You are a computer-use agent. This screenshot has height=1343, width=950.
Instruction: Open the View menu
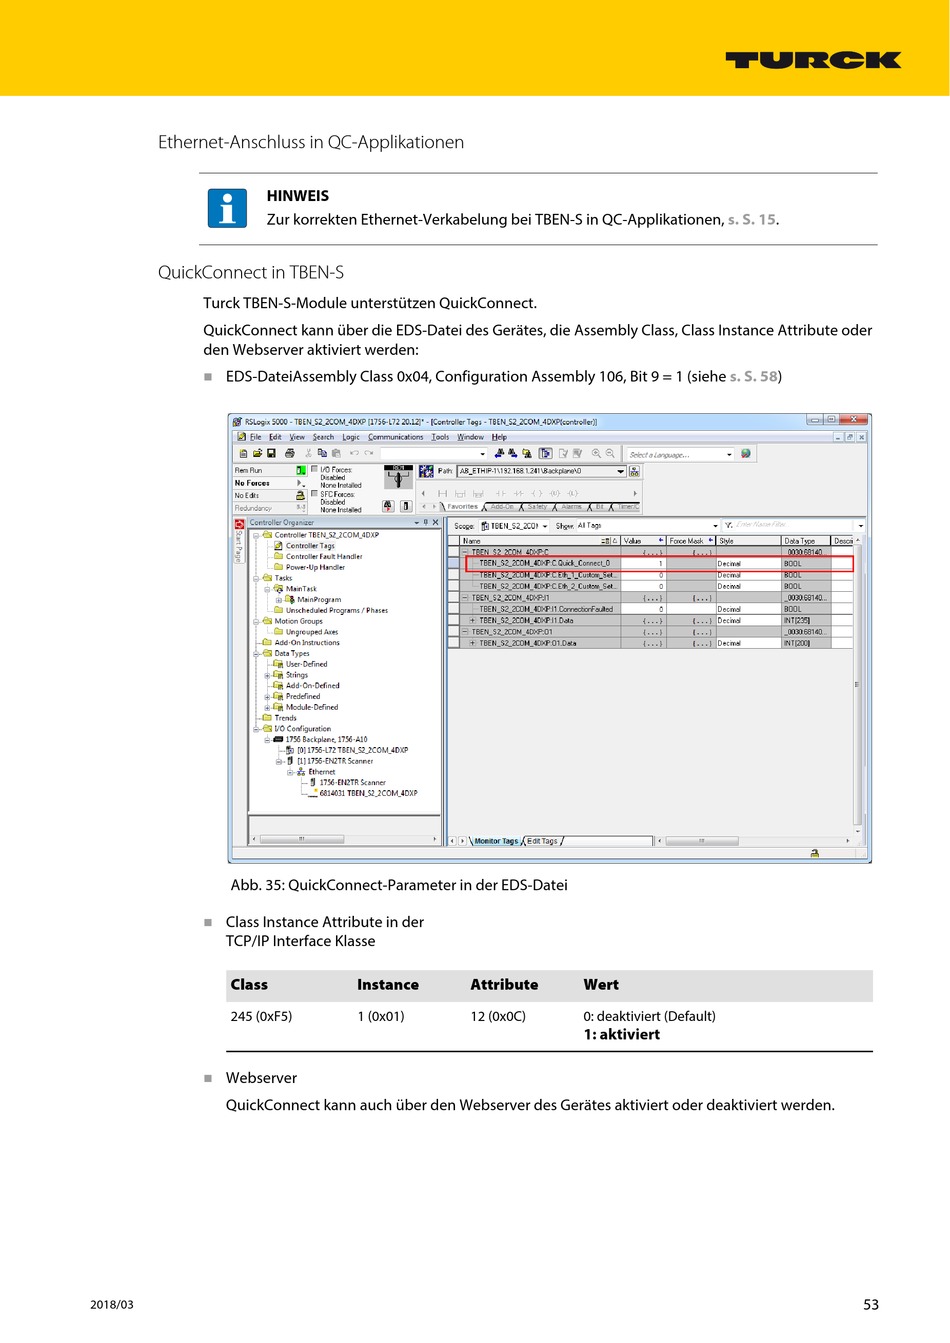[297, 437]
